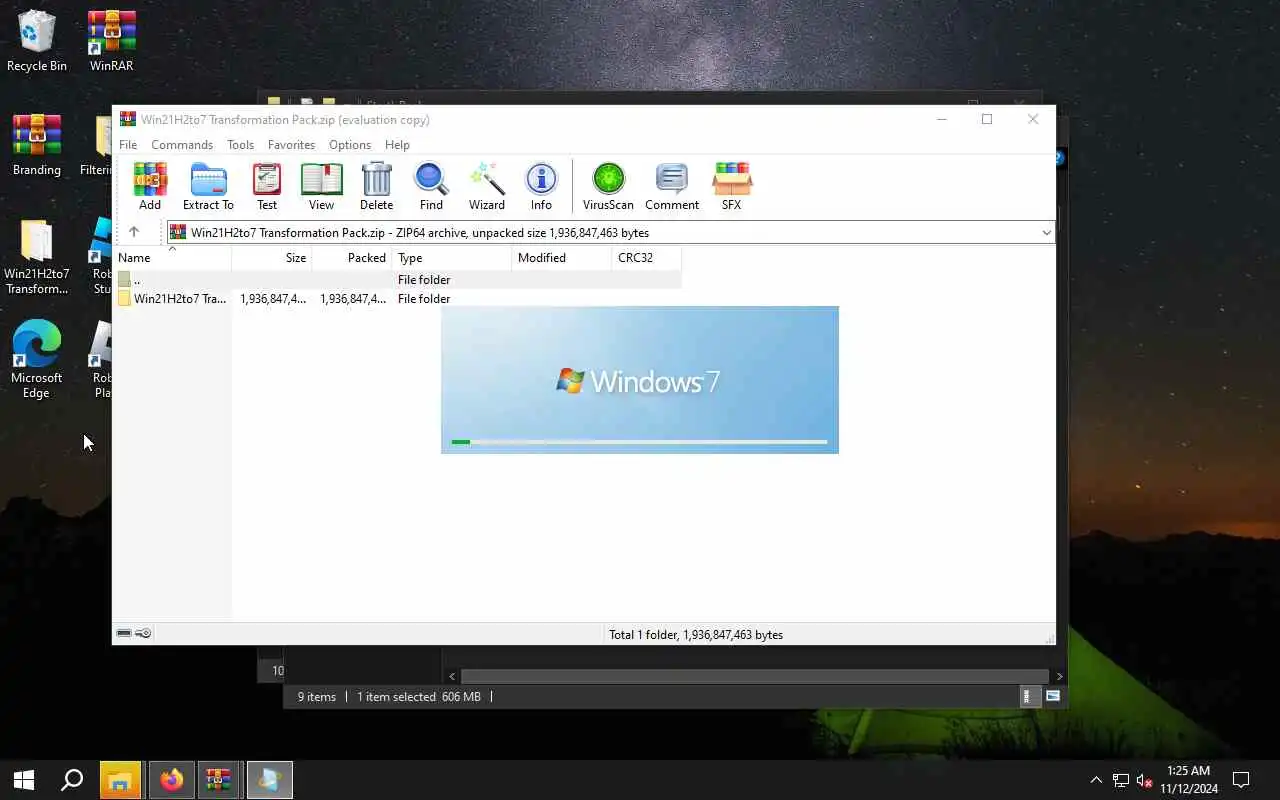Select the WinRAR desktop shortcut

[112, 41]
